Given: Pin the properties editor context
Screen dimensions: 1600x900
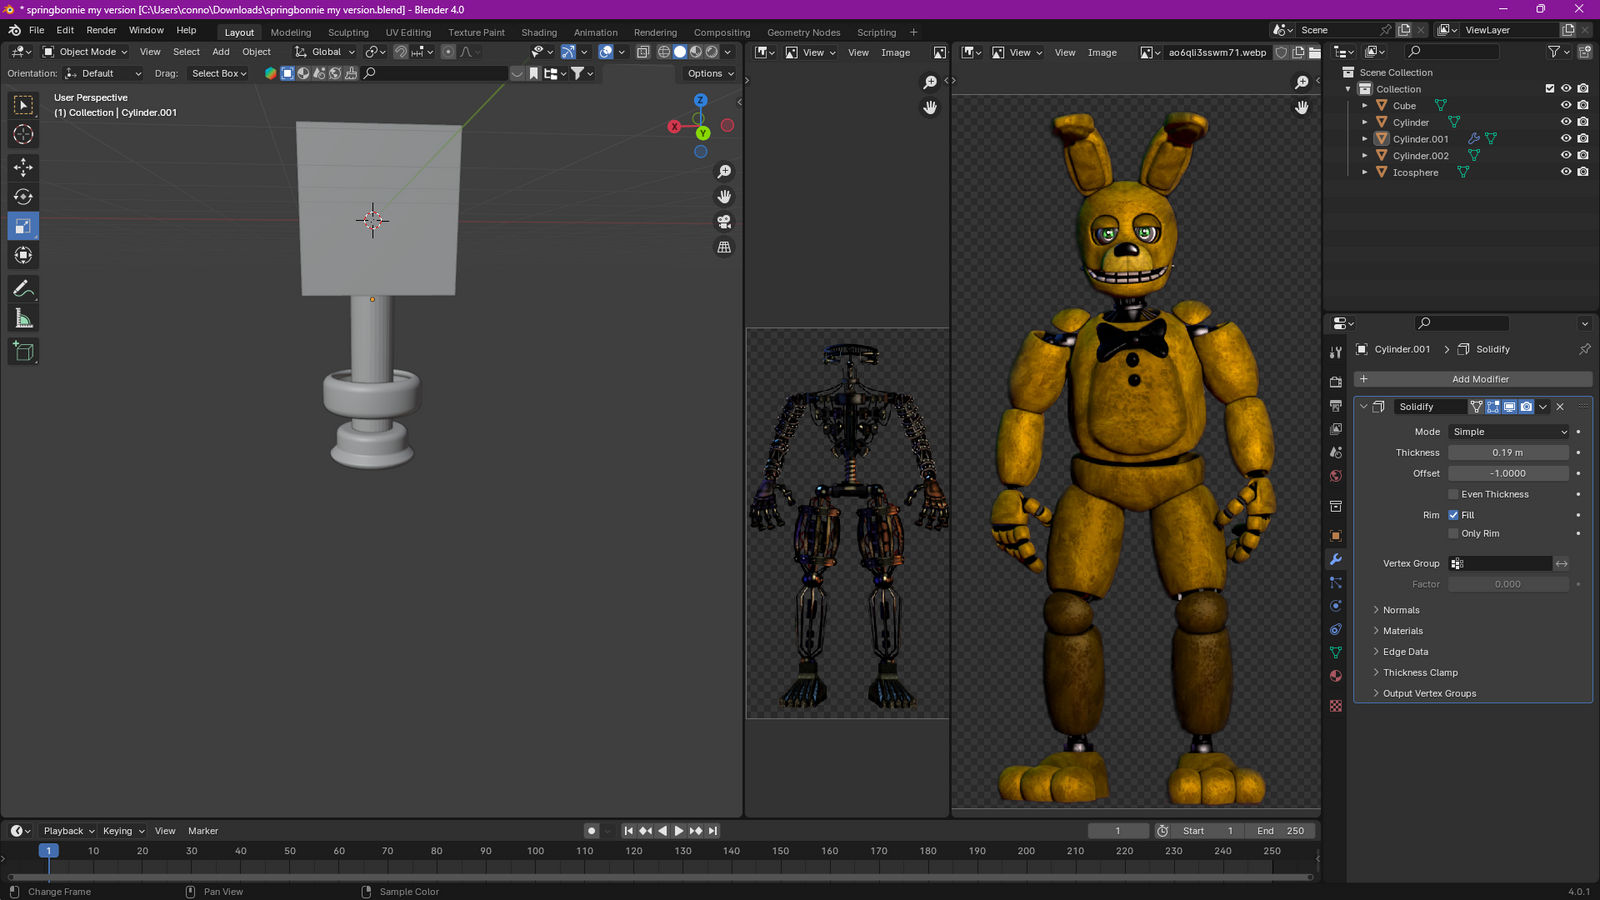Looking at the screenshot, I should tap(1584, 349).
